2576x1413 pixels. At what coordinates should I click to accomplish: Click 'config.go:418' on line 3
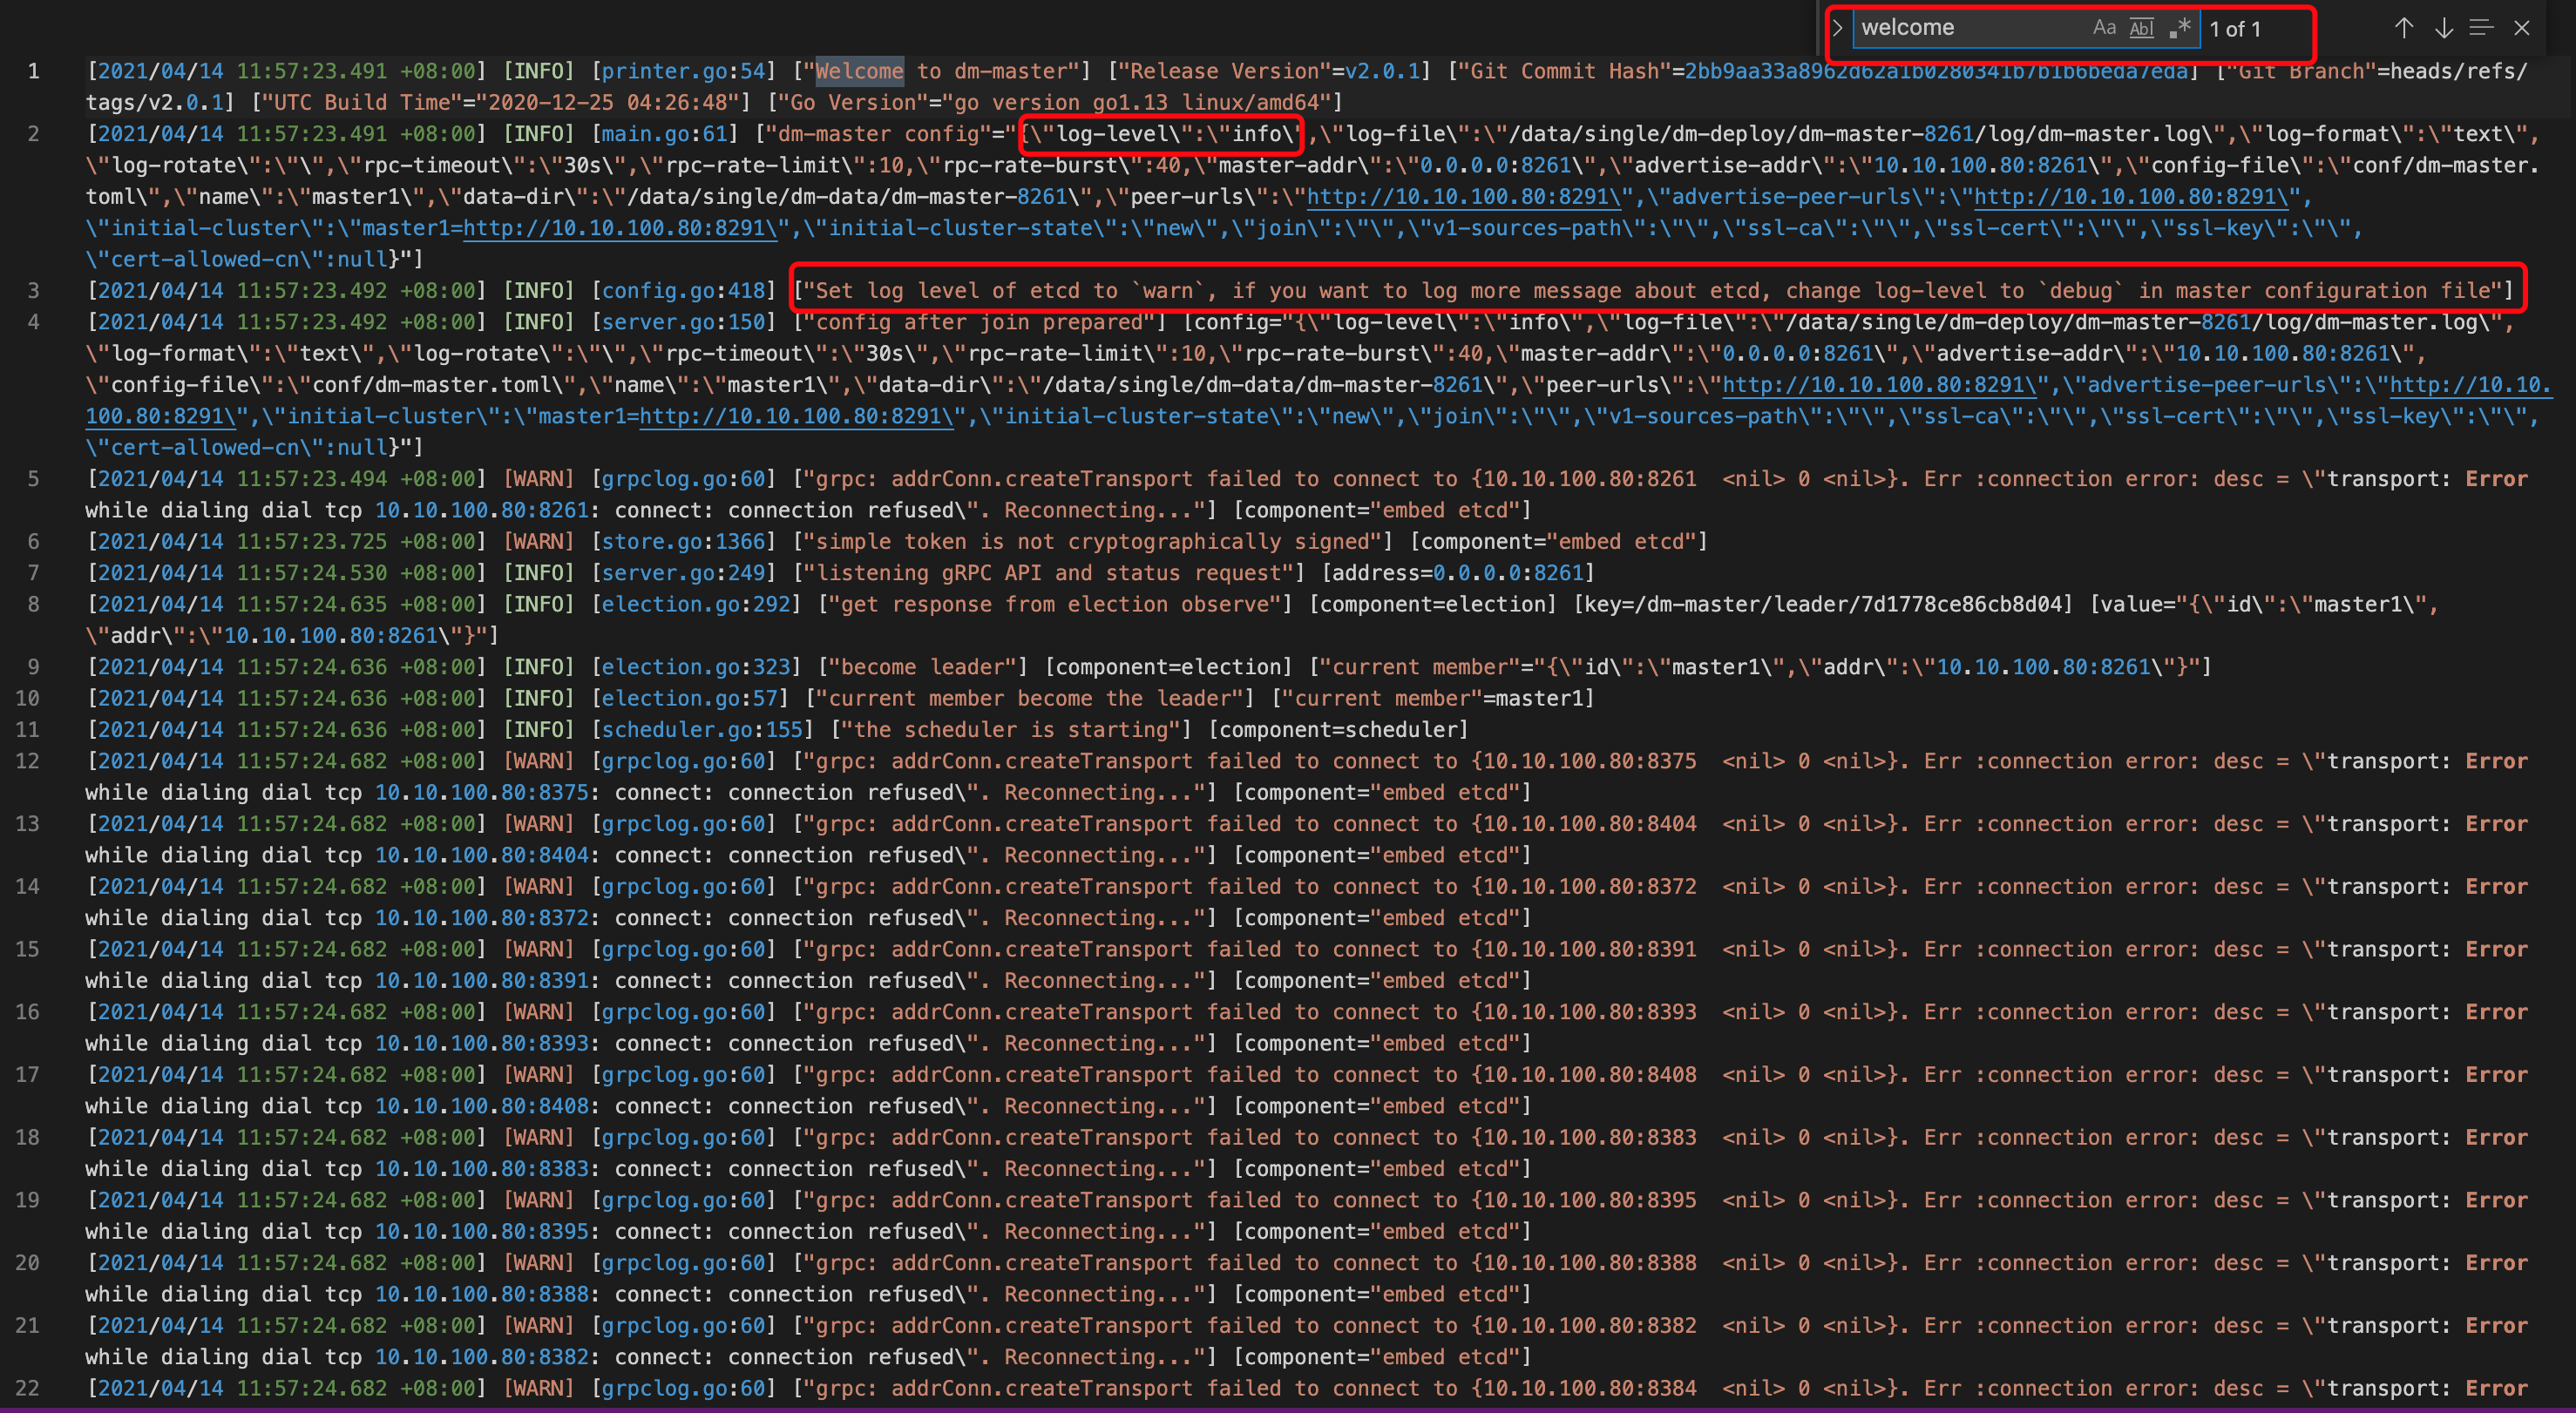[683, 291]
